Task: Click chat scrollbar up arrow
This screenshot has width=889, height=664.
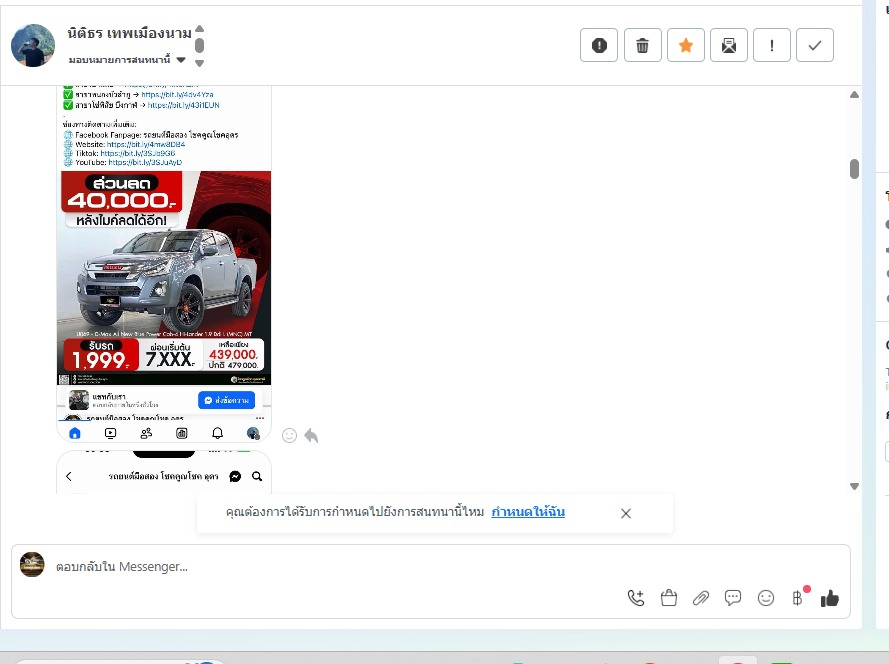Action: 854,95
